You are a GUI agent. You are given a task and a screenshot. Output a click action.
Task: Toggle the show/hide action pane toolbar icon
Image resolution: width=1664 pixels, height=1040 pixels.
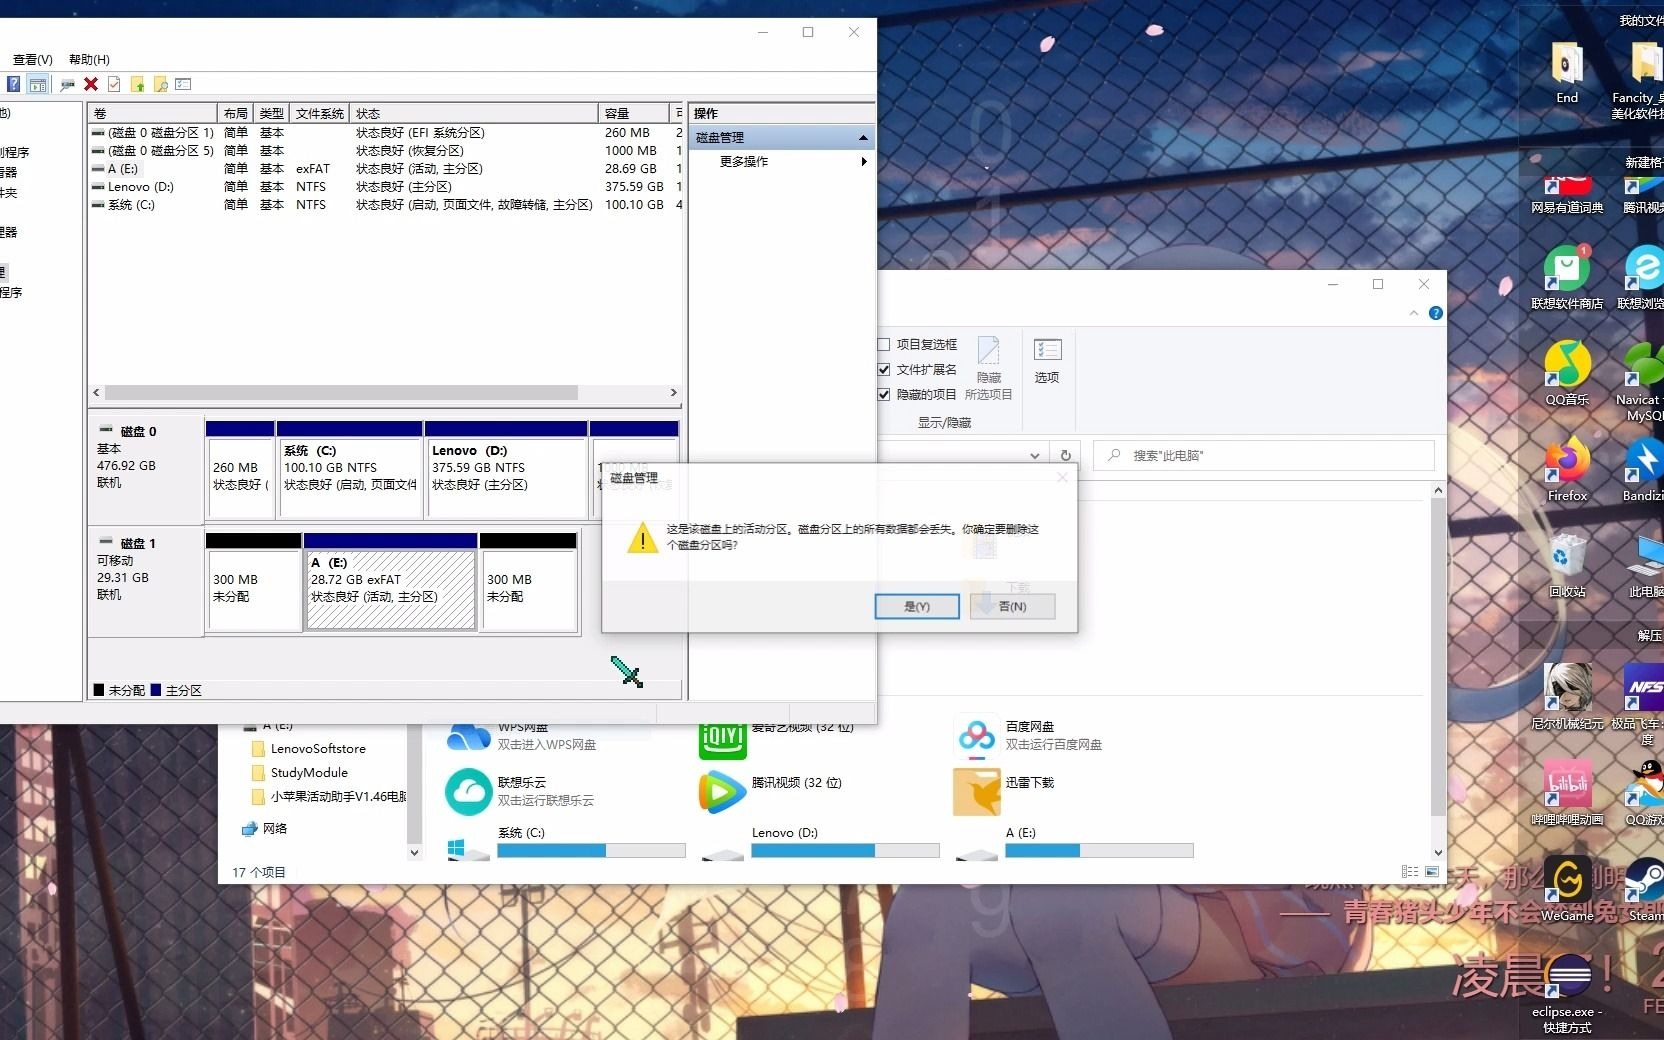pos(37,85)
